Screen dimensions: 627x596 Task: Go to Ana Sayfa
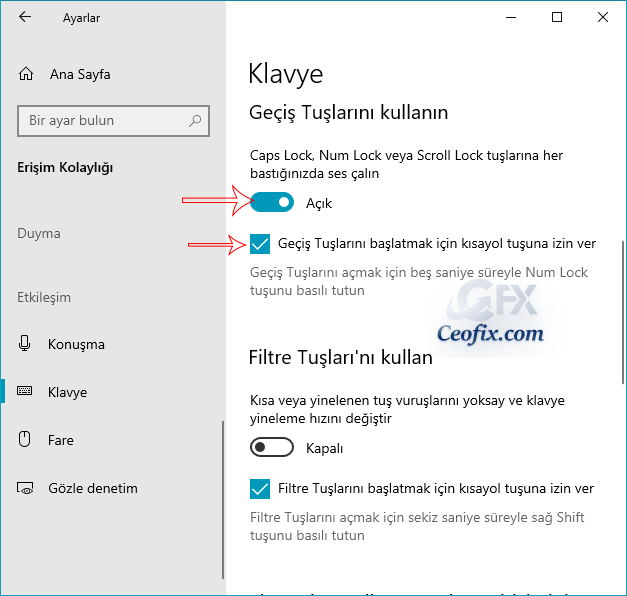[80, 74]
